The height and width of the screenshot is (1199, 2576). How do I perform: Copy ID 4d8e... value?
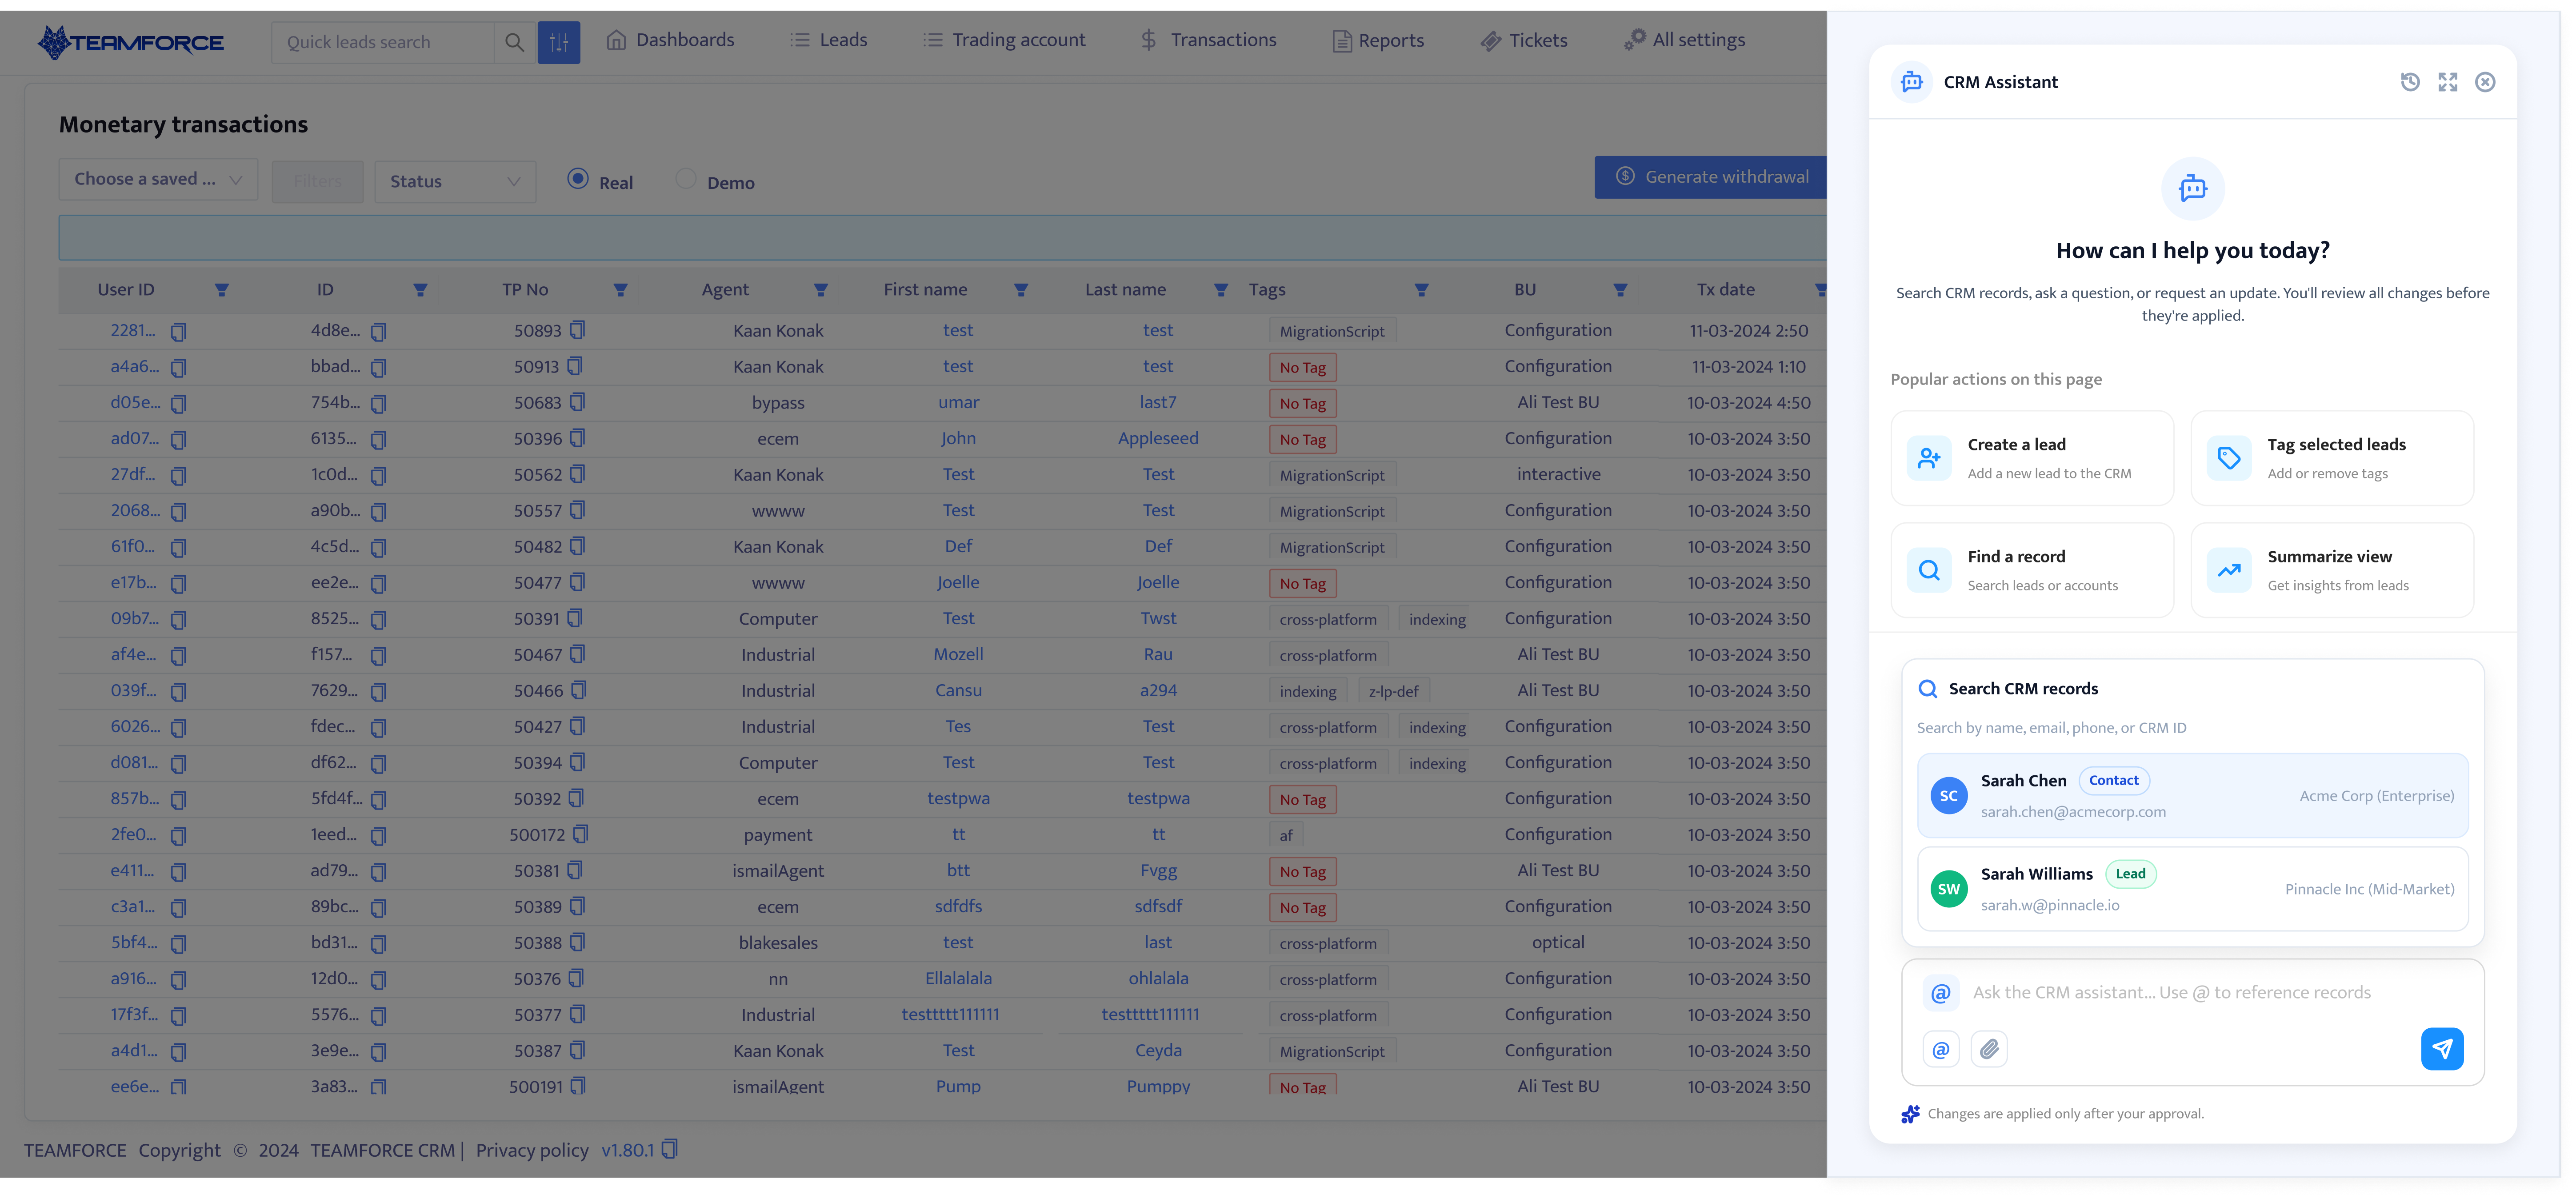(x=378, y=331)
